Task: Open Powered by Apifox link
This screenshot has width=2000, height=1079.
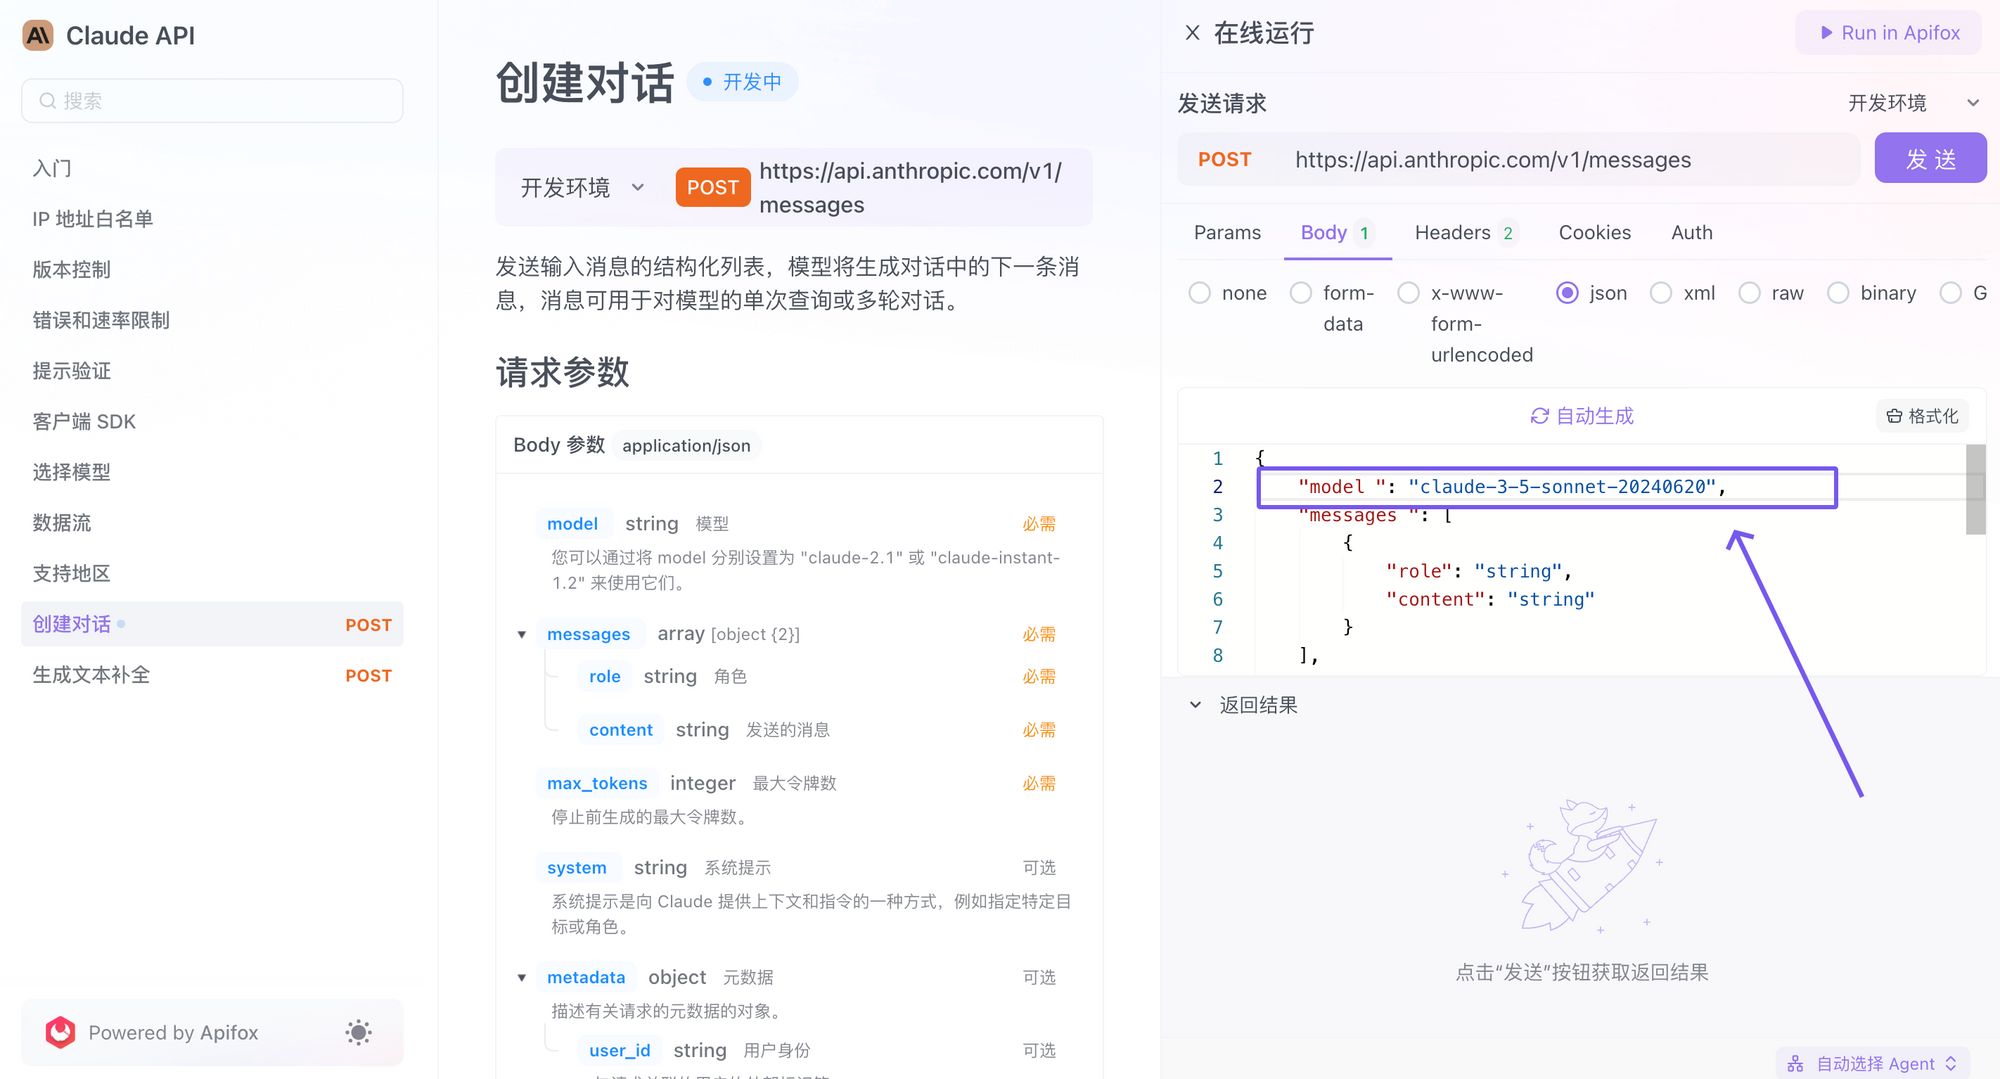Action: 173,1033
